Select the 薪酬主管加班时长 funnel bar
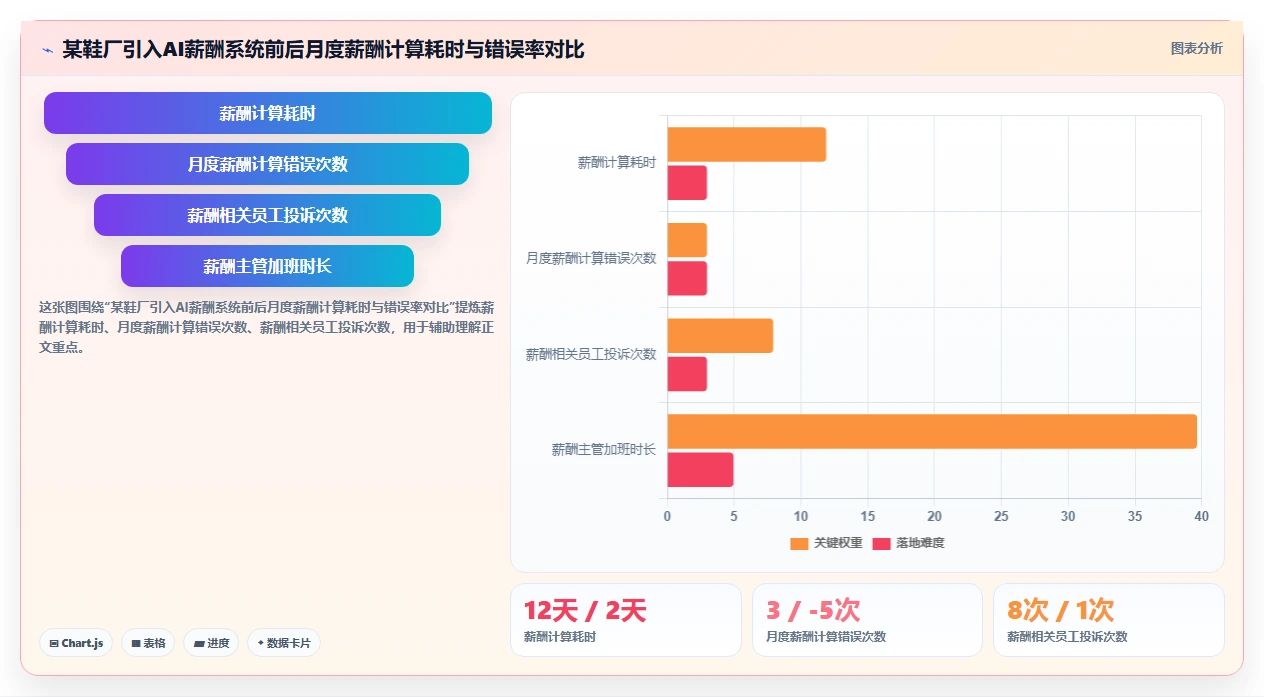 [268, 266]
